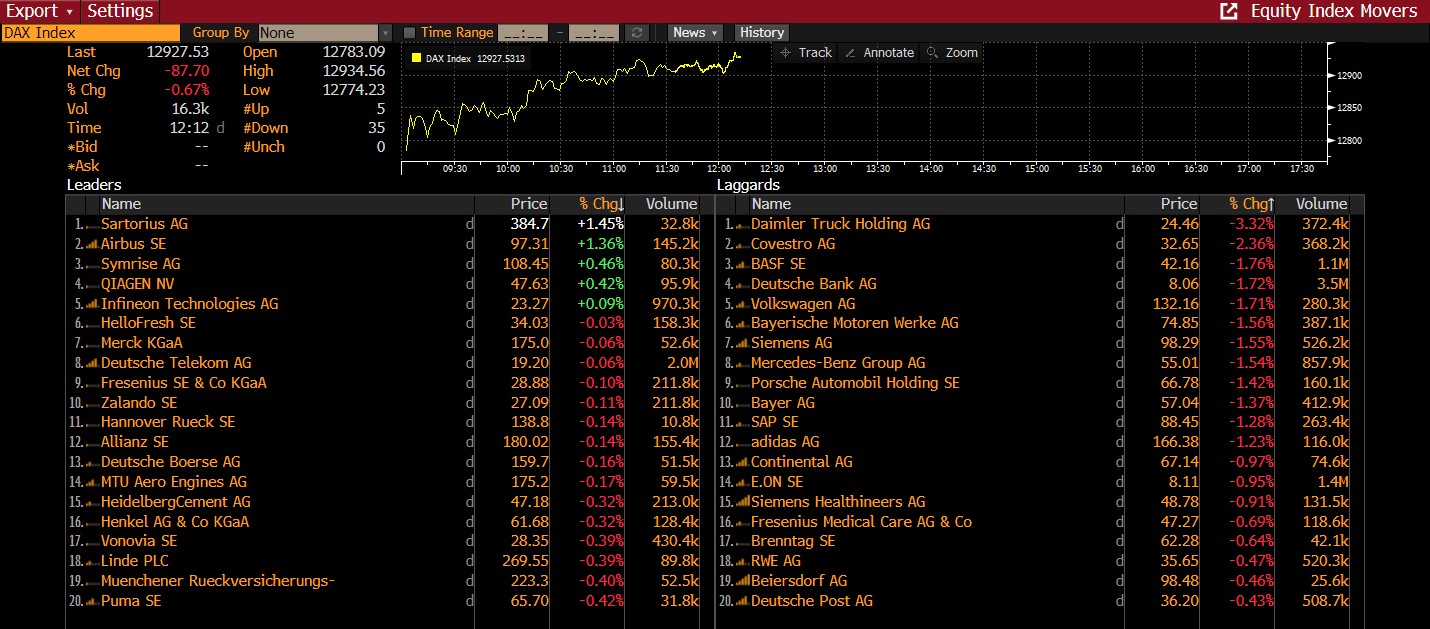Screen dimensions: 1430x629
Task: Open Sartorius AG in Leaders list
Action: pyautogui.click(x=144, y=224)
